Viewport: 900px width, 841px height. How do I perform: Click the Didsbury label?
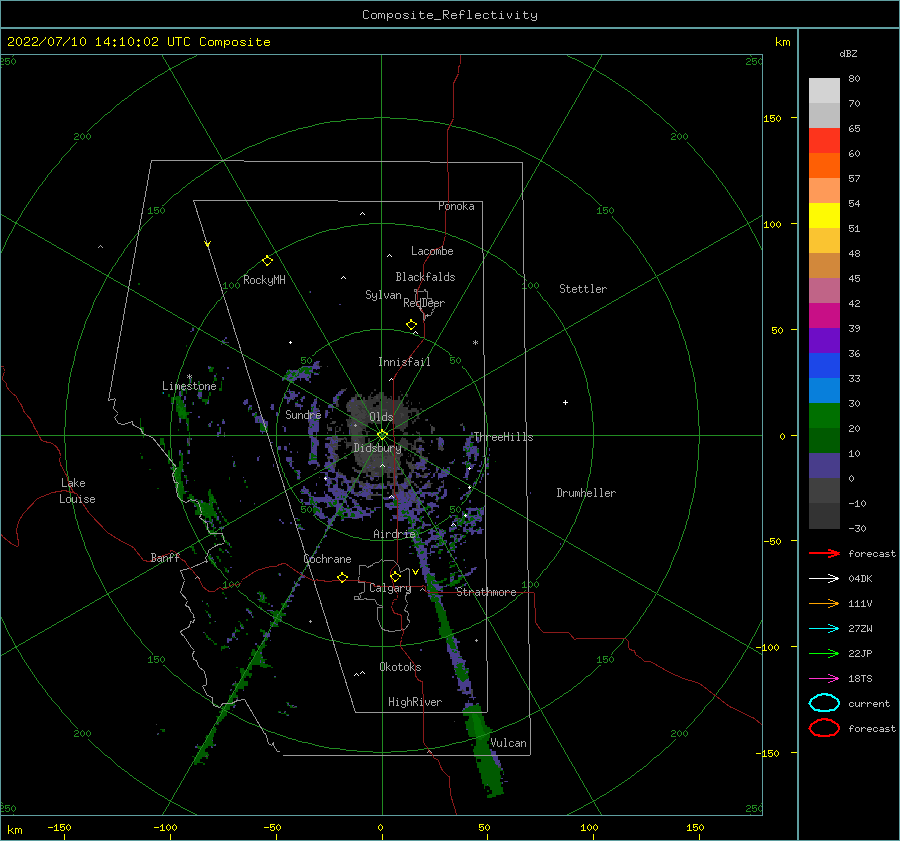377,448
